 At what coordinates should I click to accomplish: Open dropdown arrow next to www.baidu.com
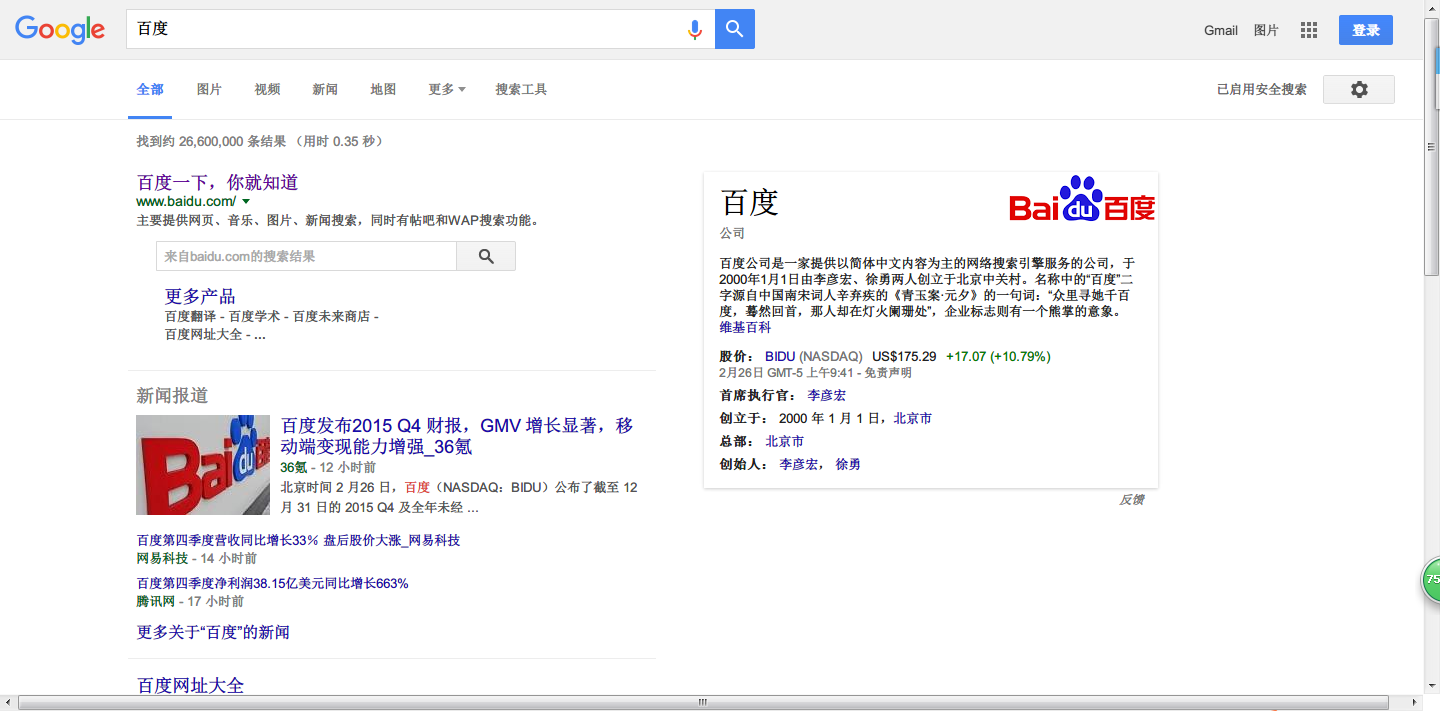pyautogui.click(x=246, y=202)
